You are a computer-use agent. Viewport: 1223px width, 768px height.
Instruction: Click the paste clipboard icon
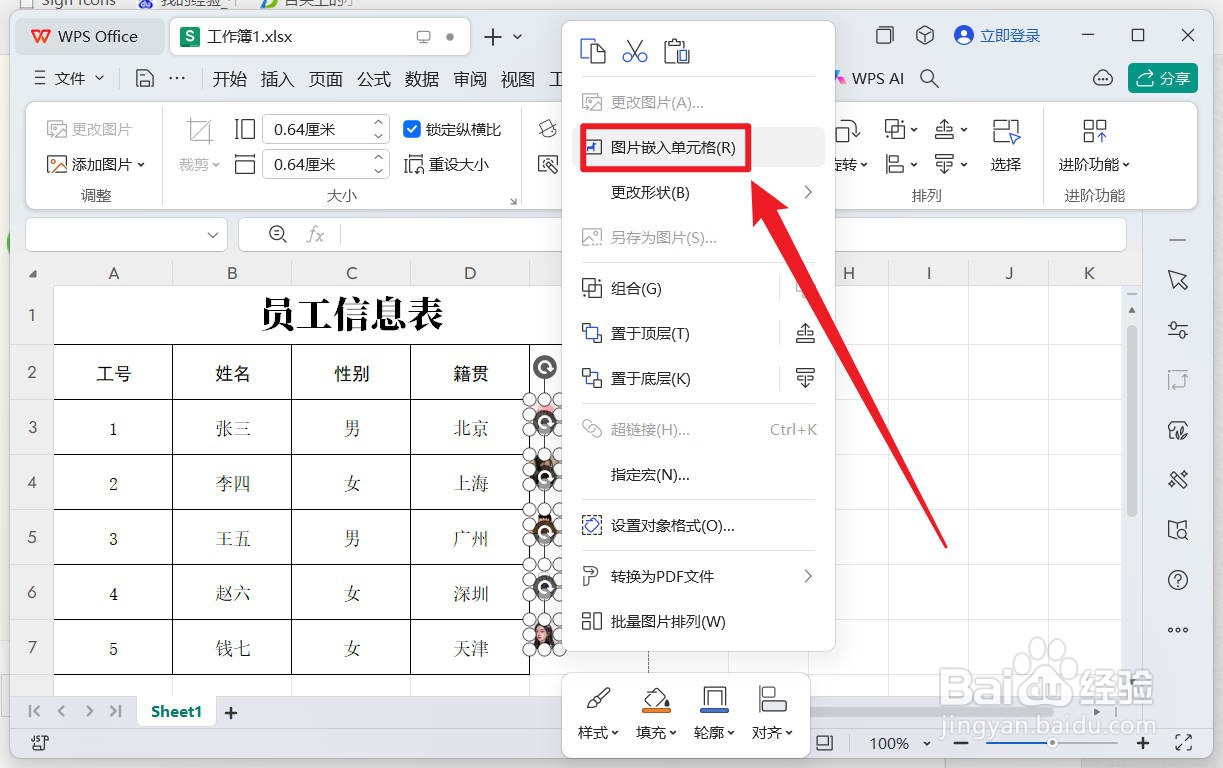click(677, 50)
